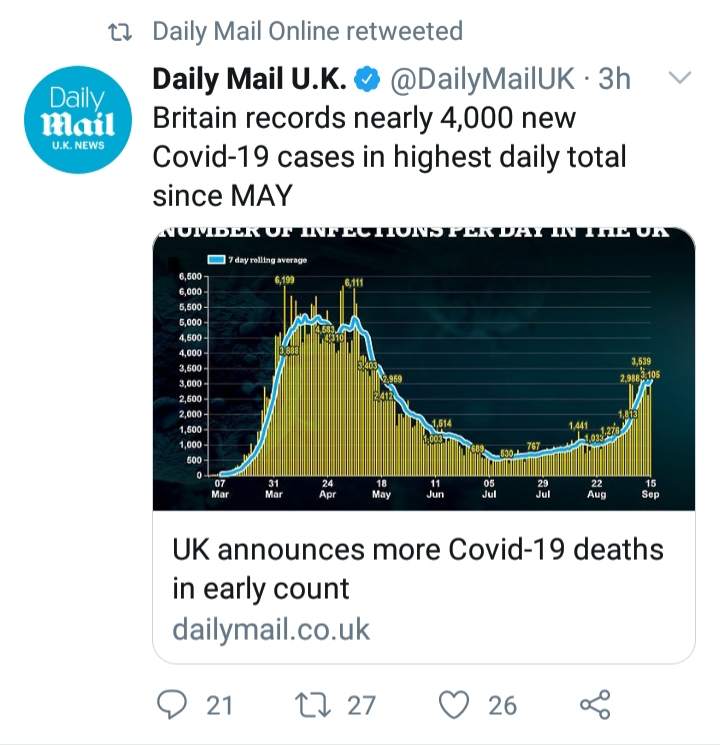Expand the tweet options chevron
The width and height of the screenshot is (720, 745).
point(679,78)
